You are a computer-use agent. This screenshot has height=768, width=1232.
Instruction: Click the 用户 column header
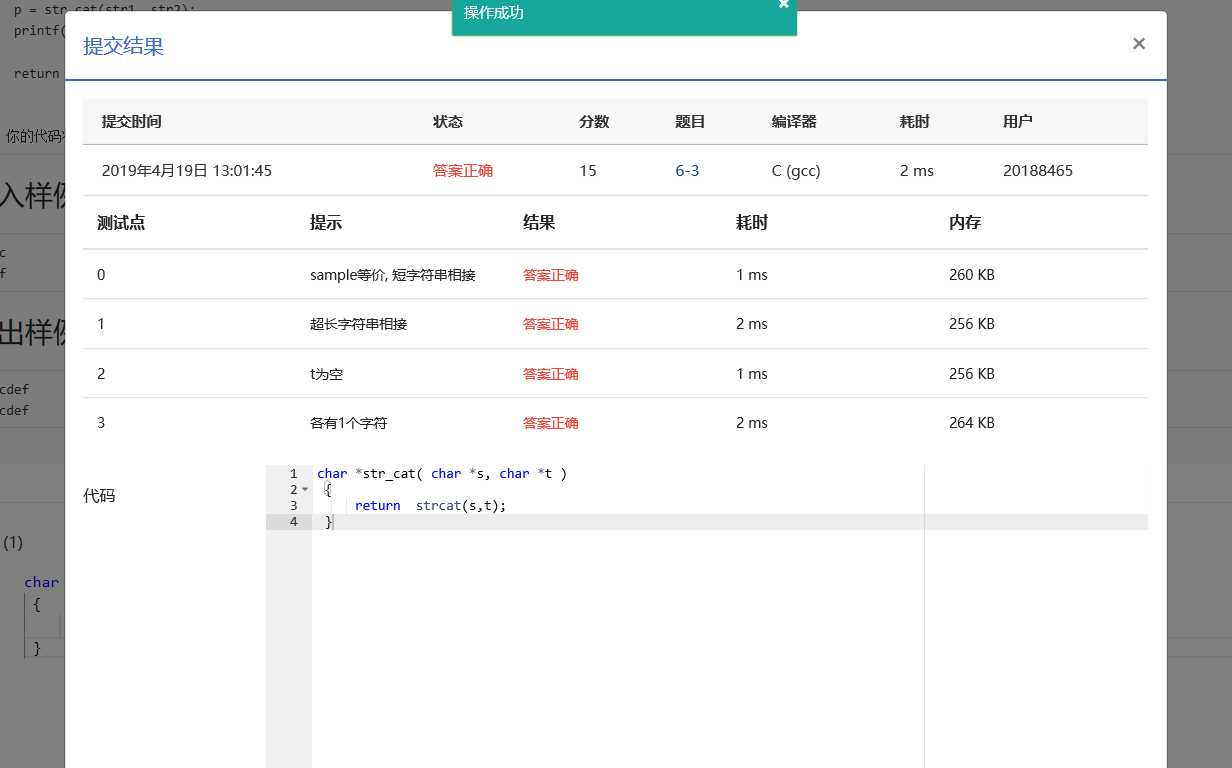point(1018,122)
